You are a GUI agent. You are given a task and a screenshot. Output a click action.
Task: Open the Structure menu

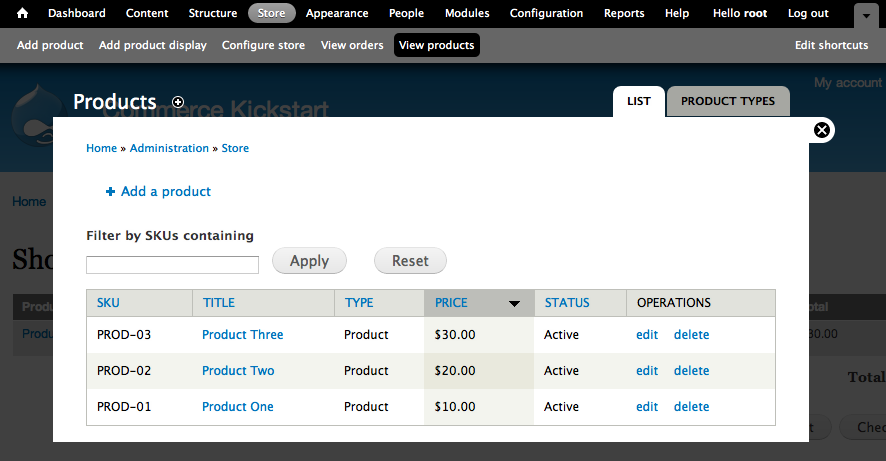tap(213, 13)
